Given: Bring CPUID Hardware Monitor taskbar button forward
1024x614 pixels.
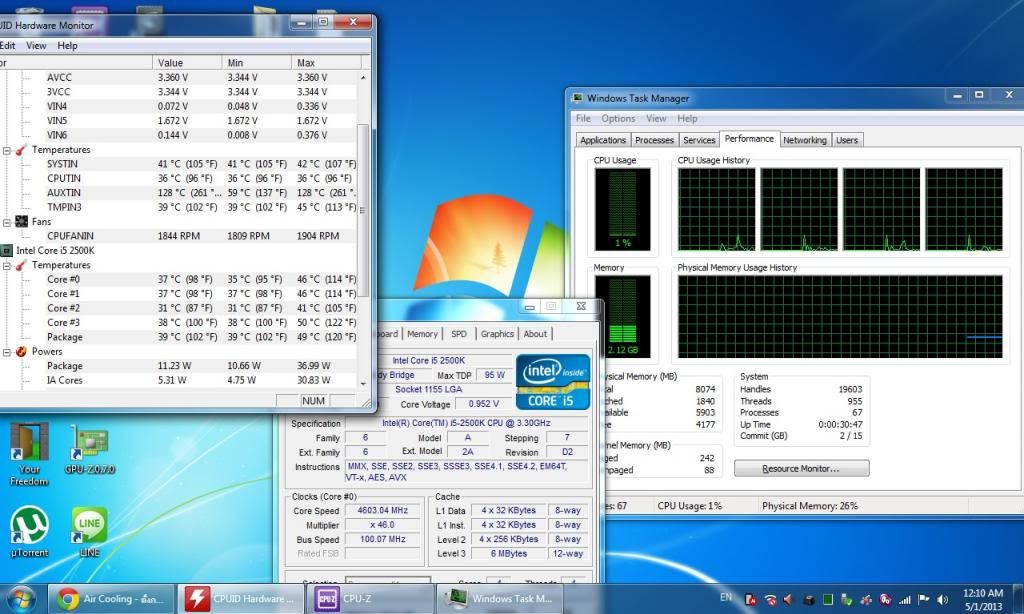Looking at the screenshot, I should pyautogui.click(x=240, y=598).
